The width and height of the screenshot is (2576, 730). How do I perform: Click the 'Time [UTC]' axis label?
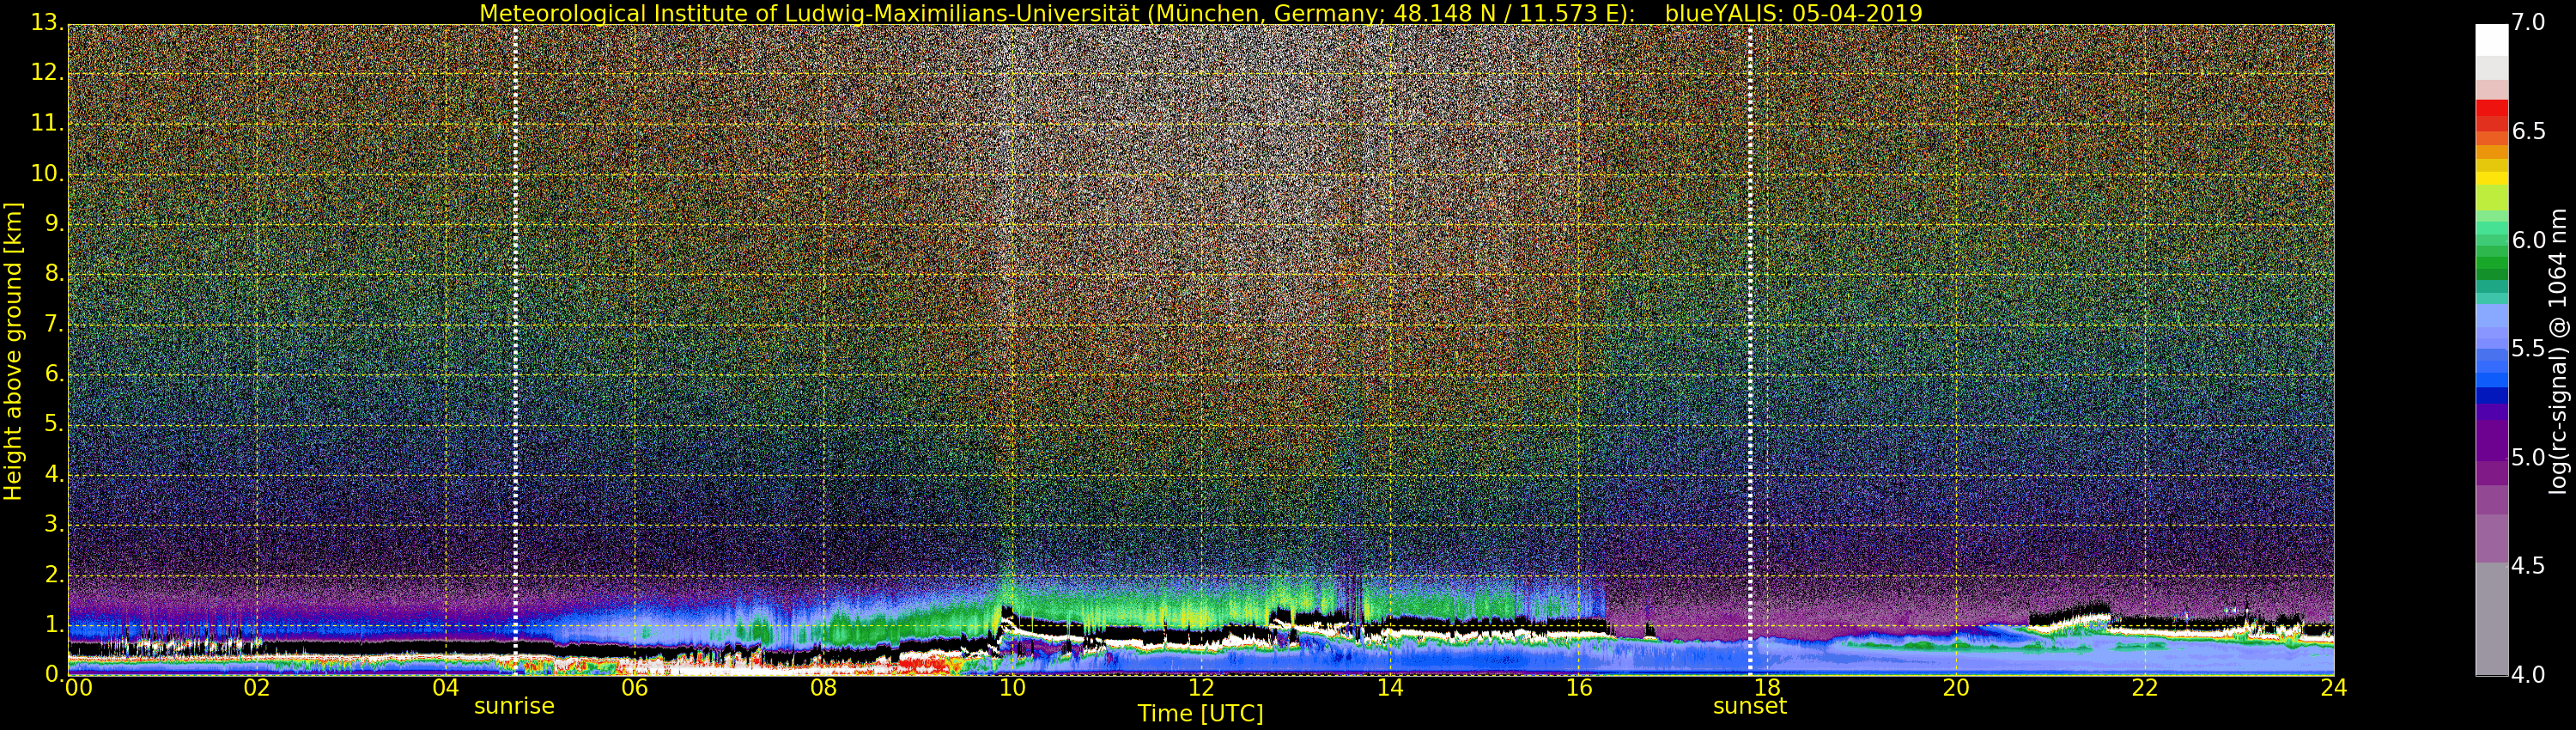tap(1200, 714)
